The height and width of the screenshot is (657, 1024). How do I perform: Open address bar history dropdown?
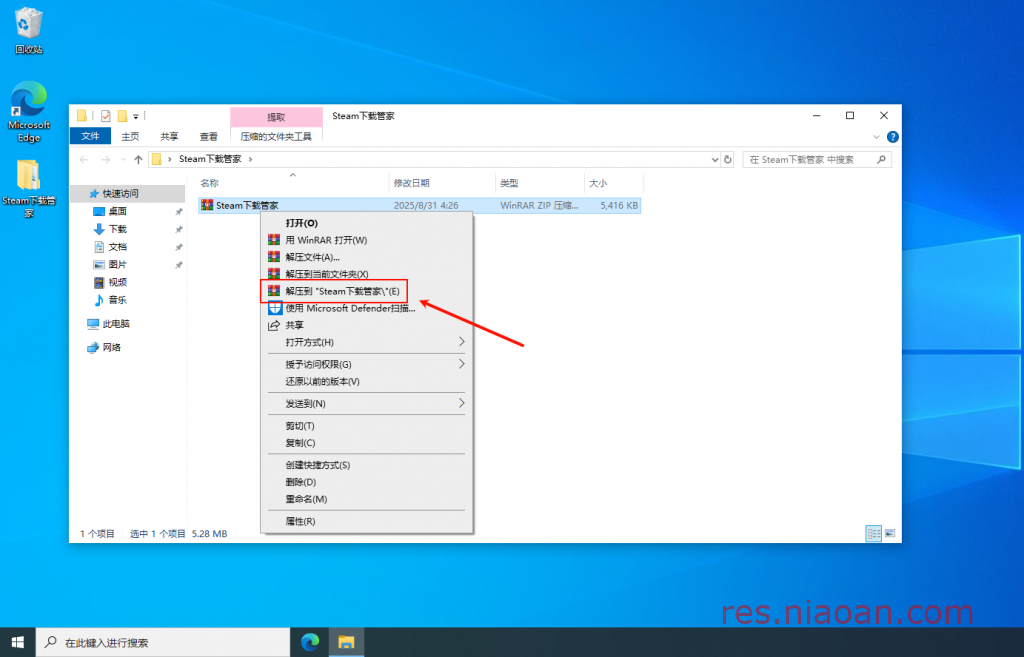[x=714, y=159]
